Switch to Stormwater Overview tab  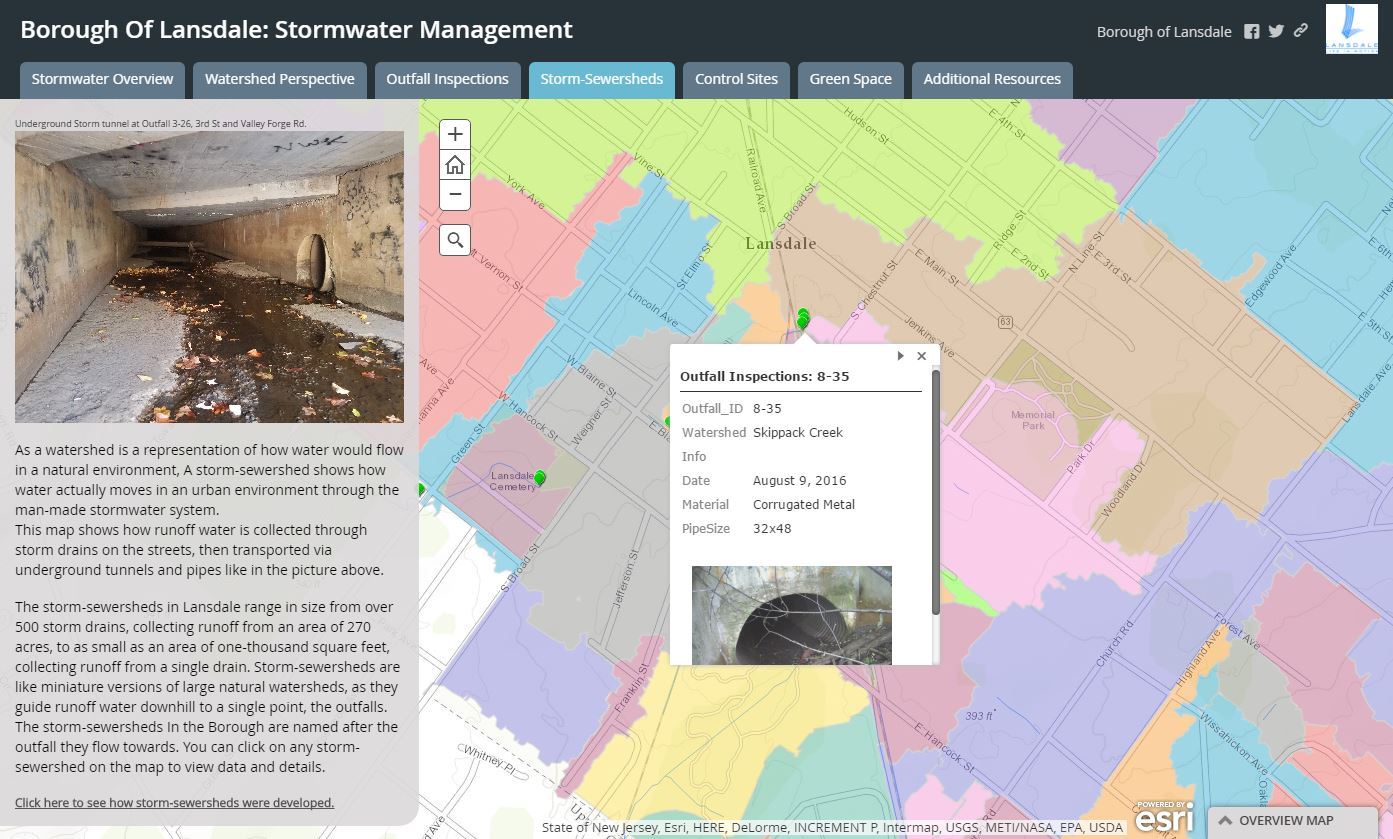pos(102,79)
